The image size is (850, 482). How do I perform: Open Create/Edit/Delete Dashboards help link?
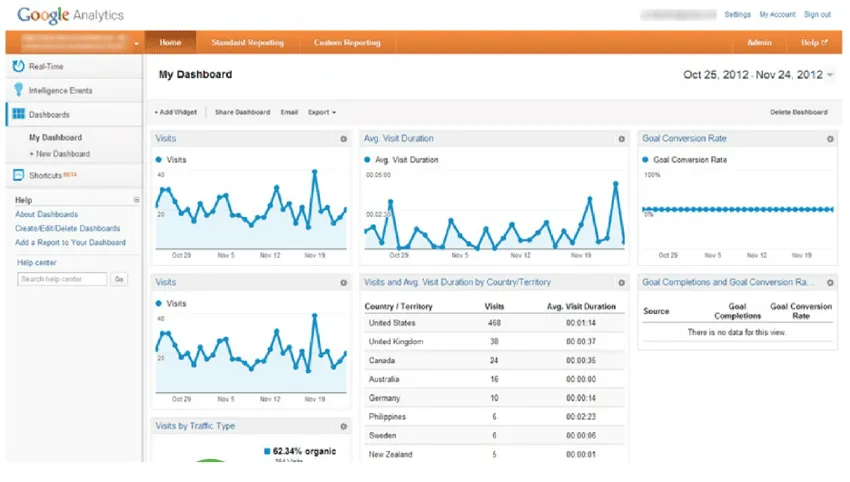68,229
